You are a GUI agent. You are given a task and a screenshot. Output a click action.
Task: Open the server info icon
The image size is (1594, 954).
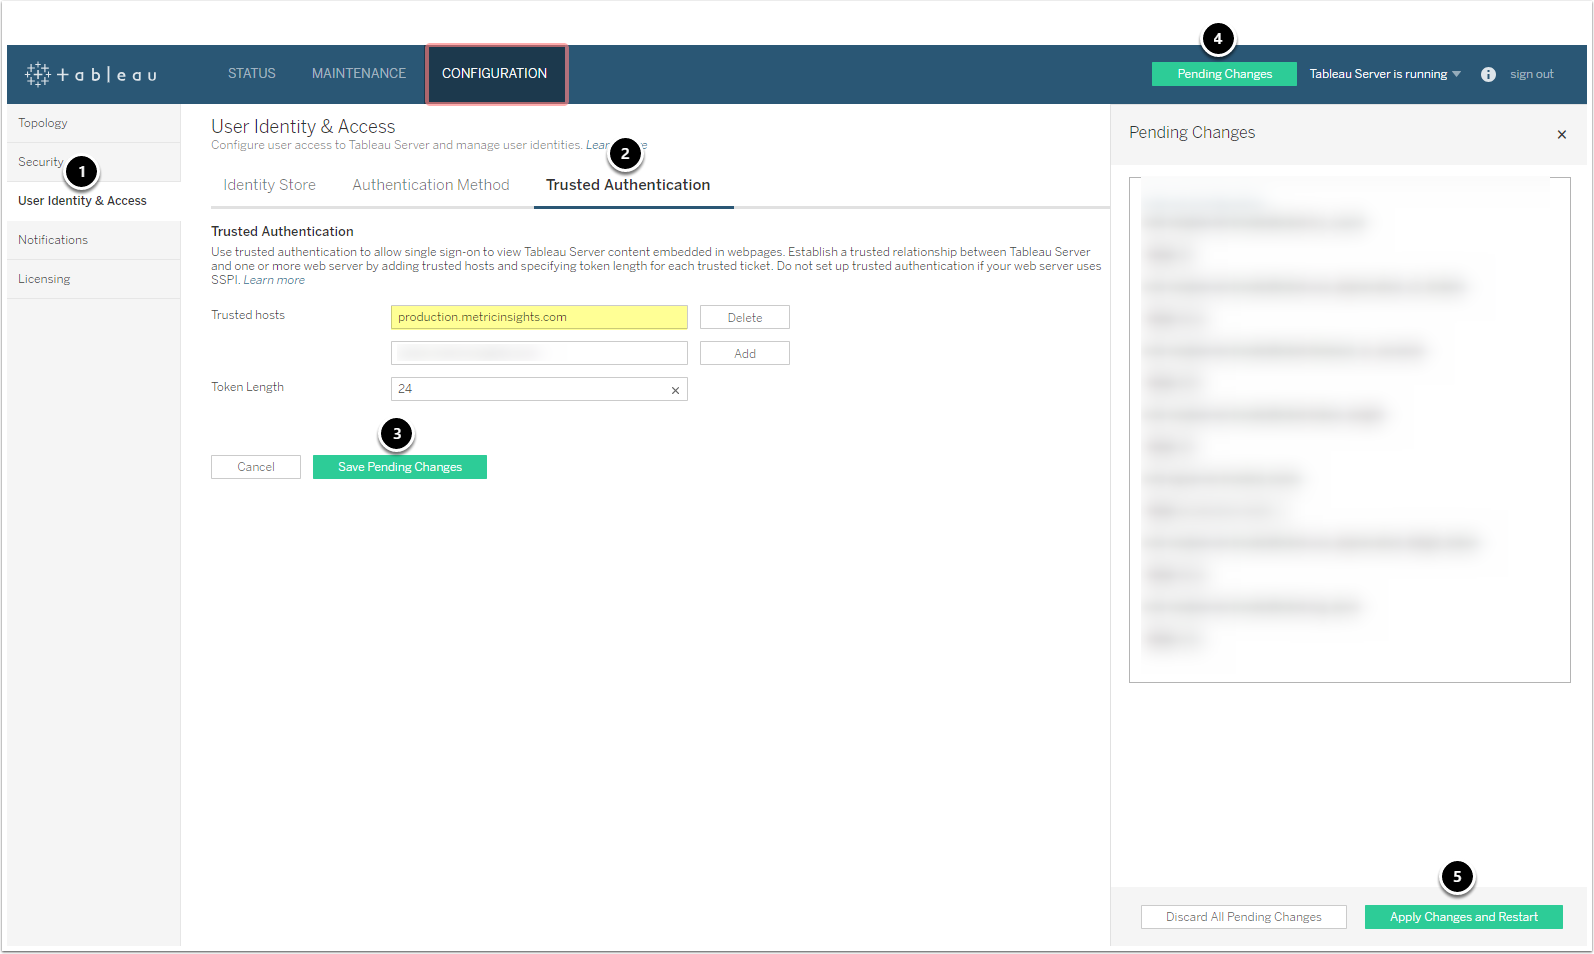[x=1488, y=74]
